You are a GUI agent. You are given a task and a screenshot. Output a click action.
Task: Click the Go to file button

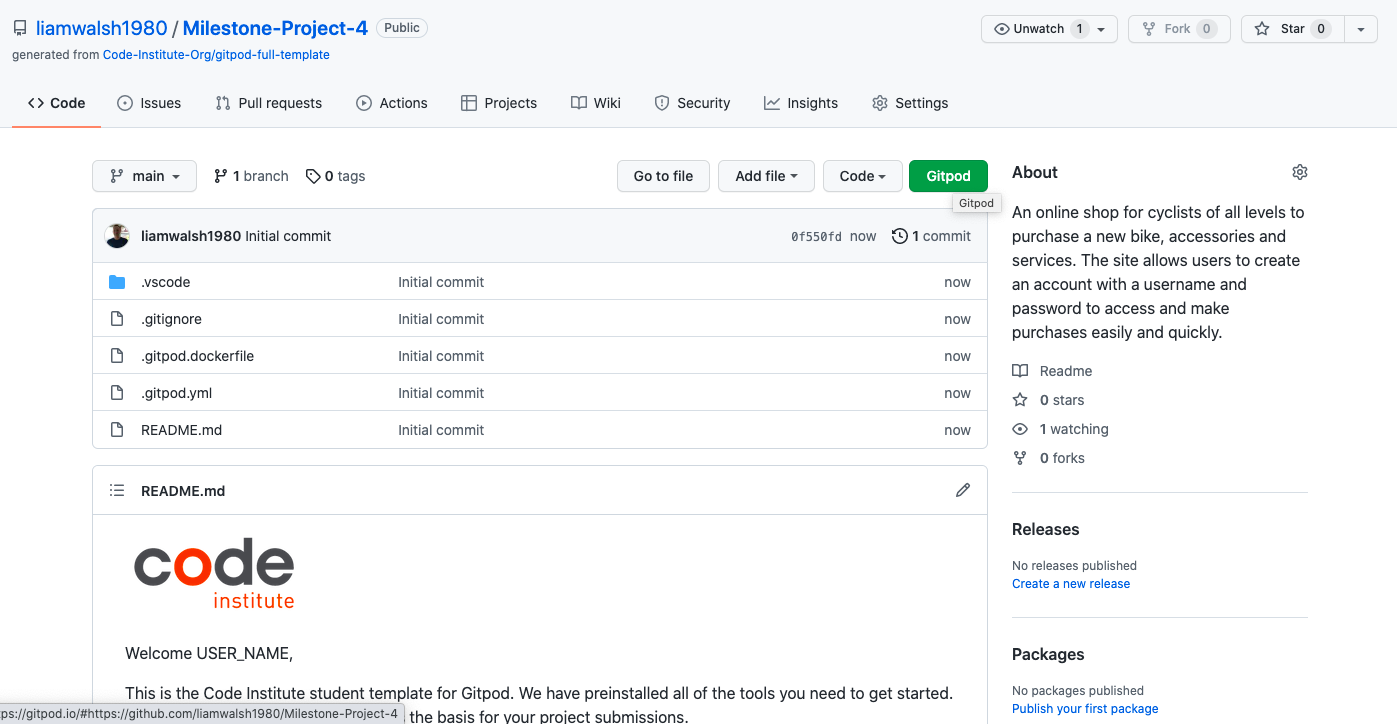(x=663, y=176)
